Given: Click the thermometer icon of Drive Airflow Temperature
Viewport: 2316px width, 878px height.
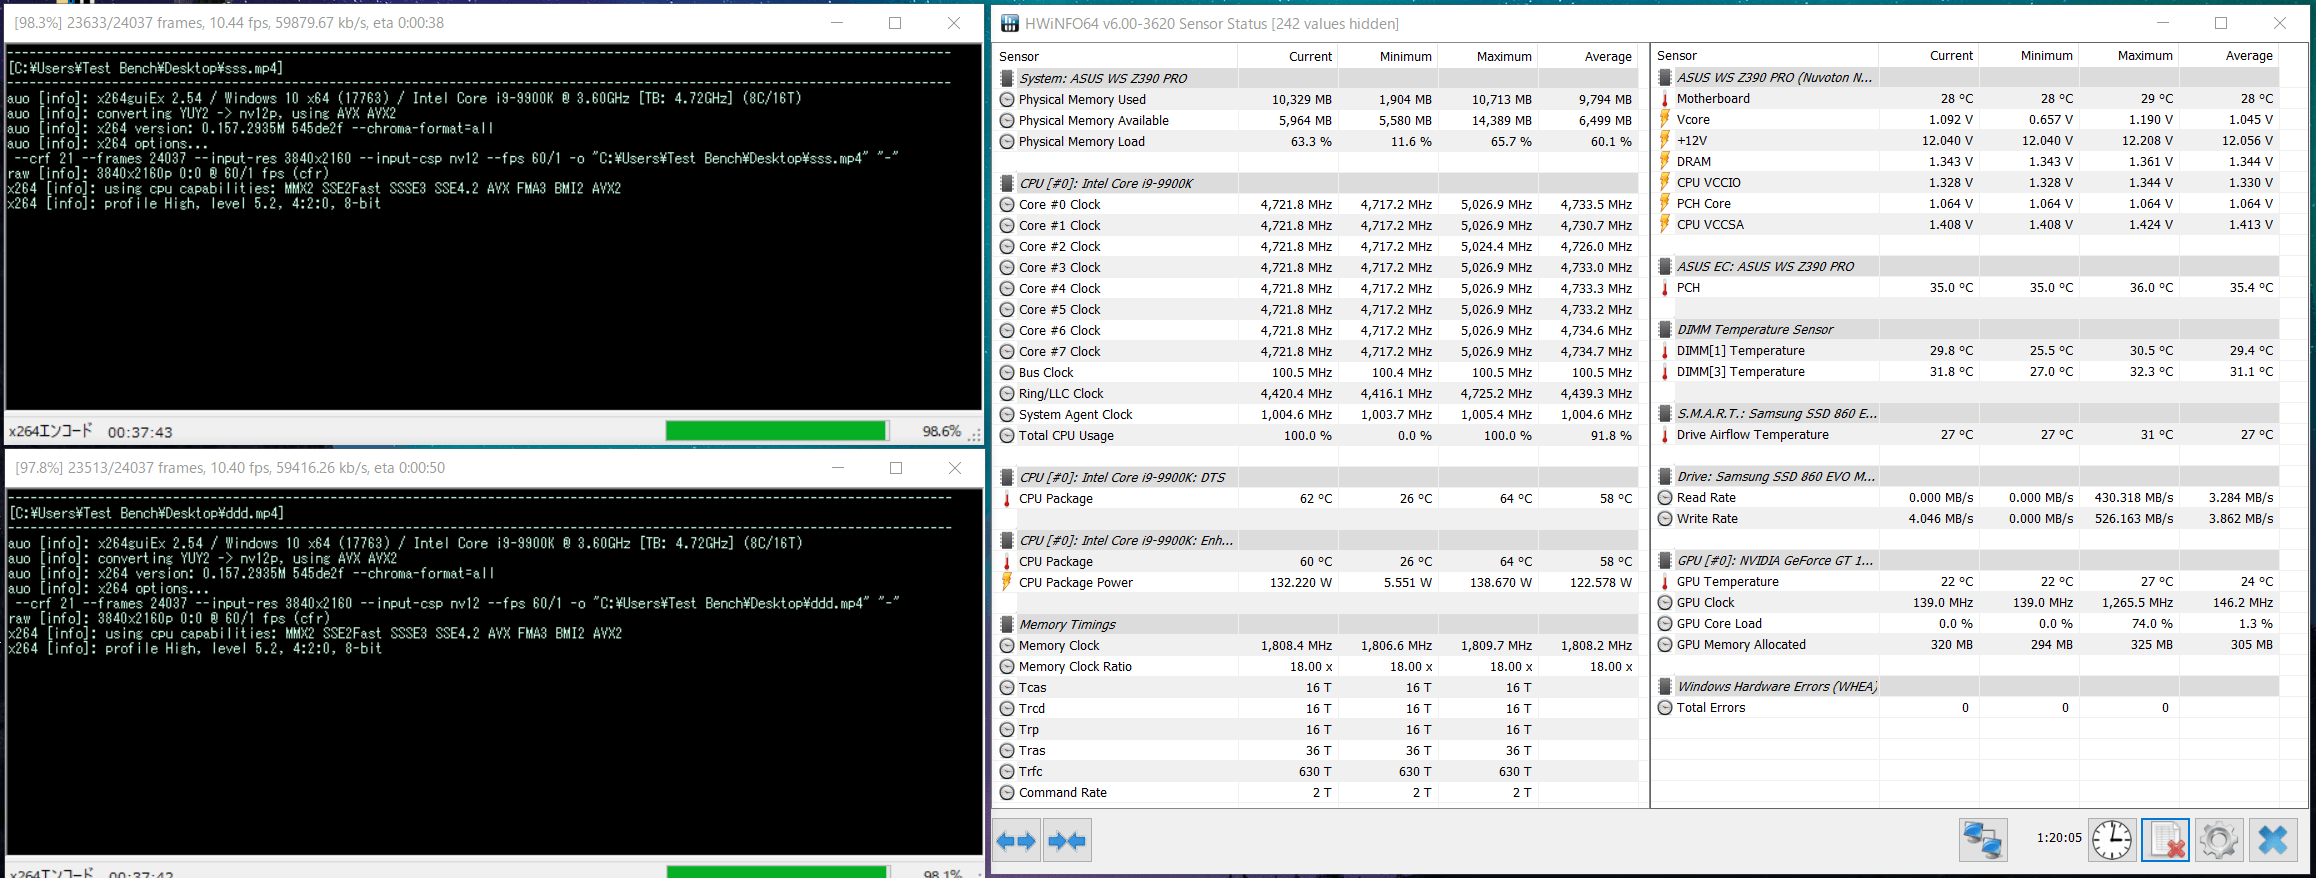Looking at the screenshot, I should pos(1665,434).
